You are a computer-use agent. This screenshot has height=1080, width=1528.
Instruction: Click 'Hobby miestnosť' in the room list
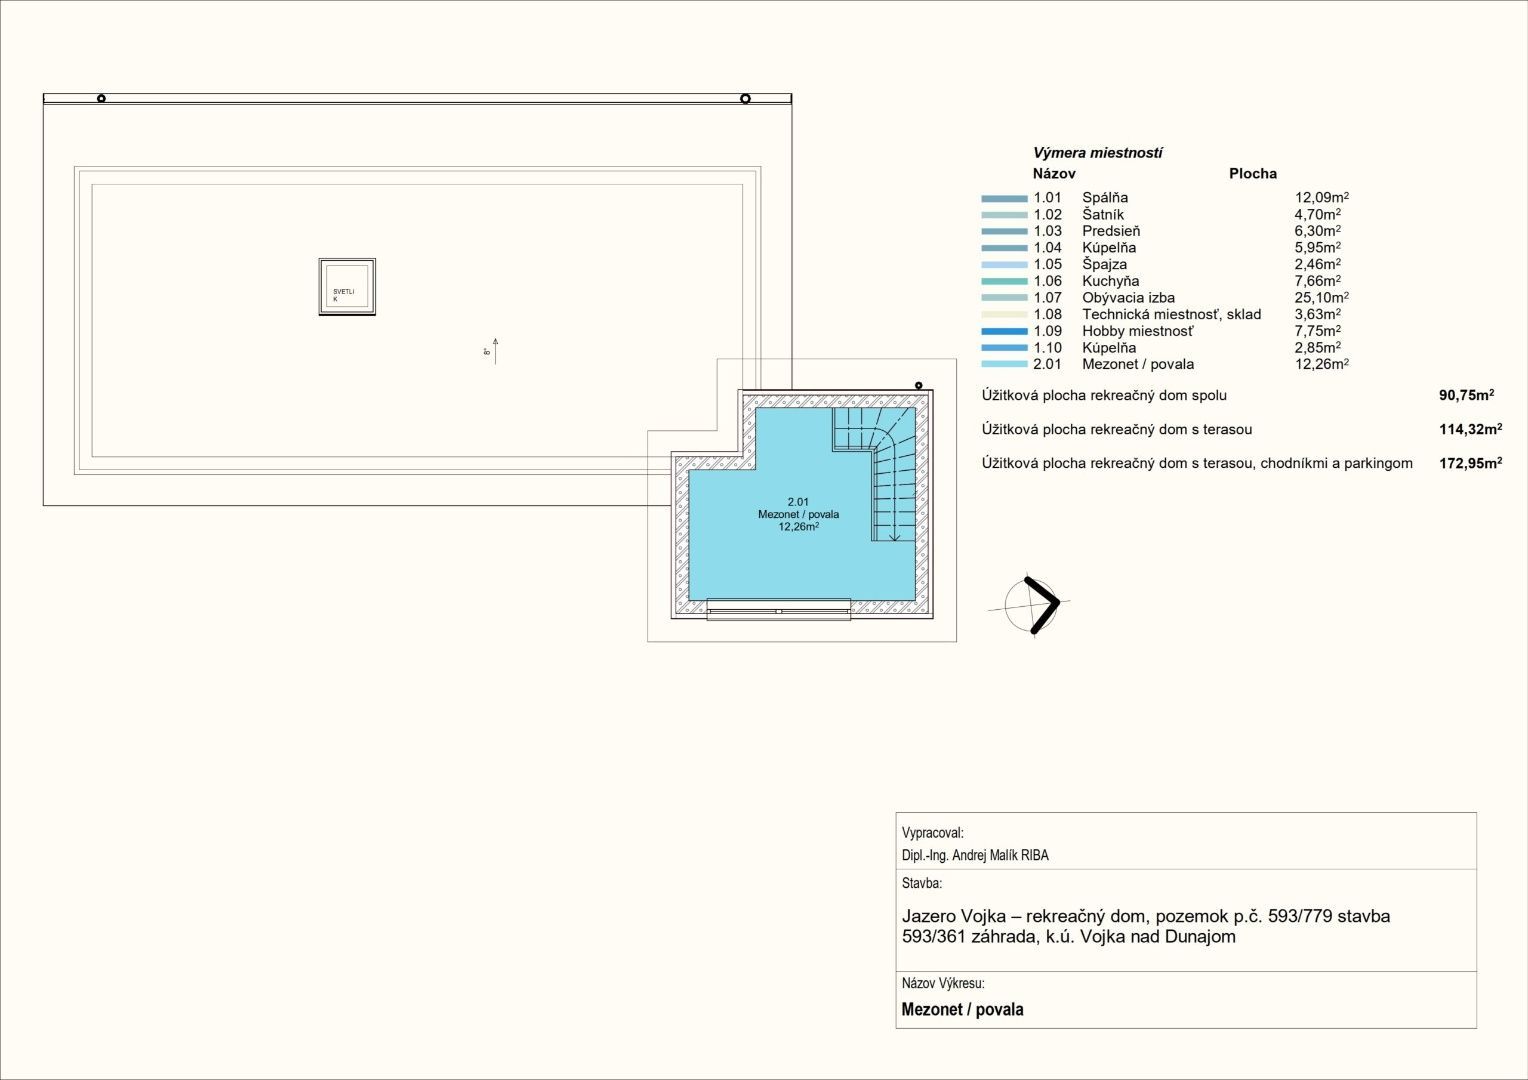tap(1138, 331)
